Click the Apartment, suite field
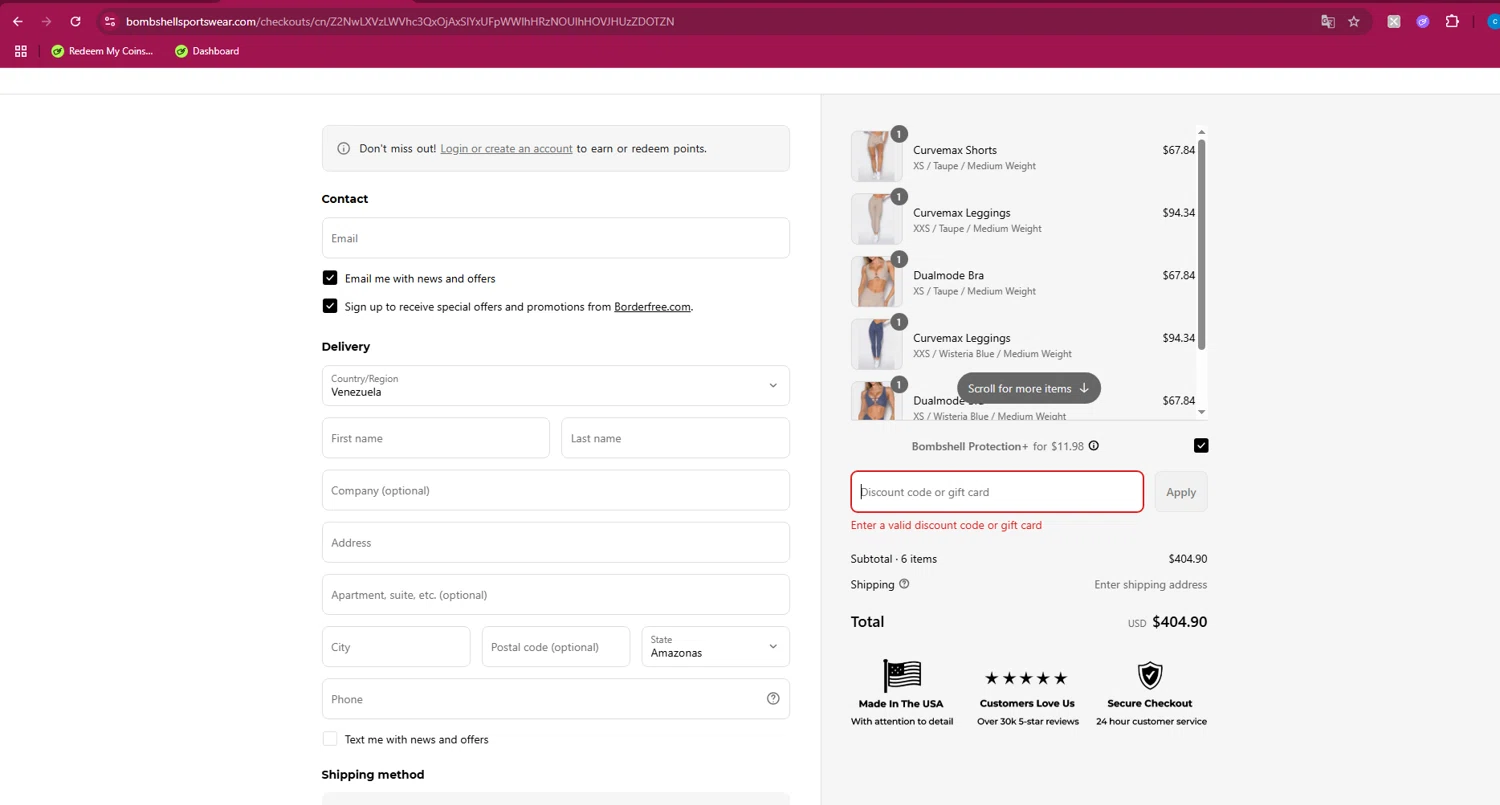Image resolution: width=1500 pixels, height=805 pixels. coord(555,594)
